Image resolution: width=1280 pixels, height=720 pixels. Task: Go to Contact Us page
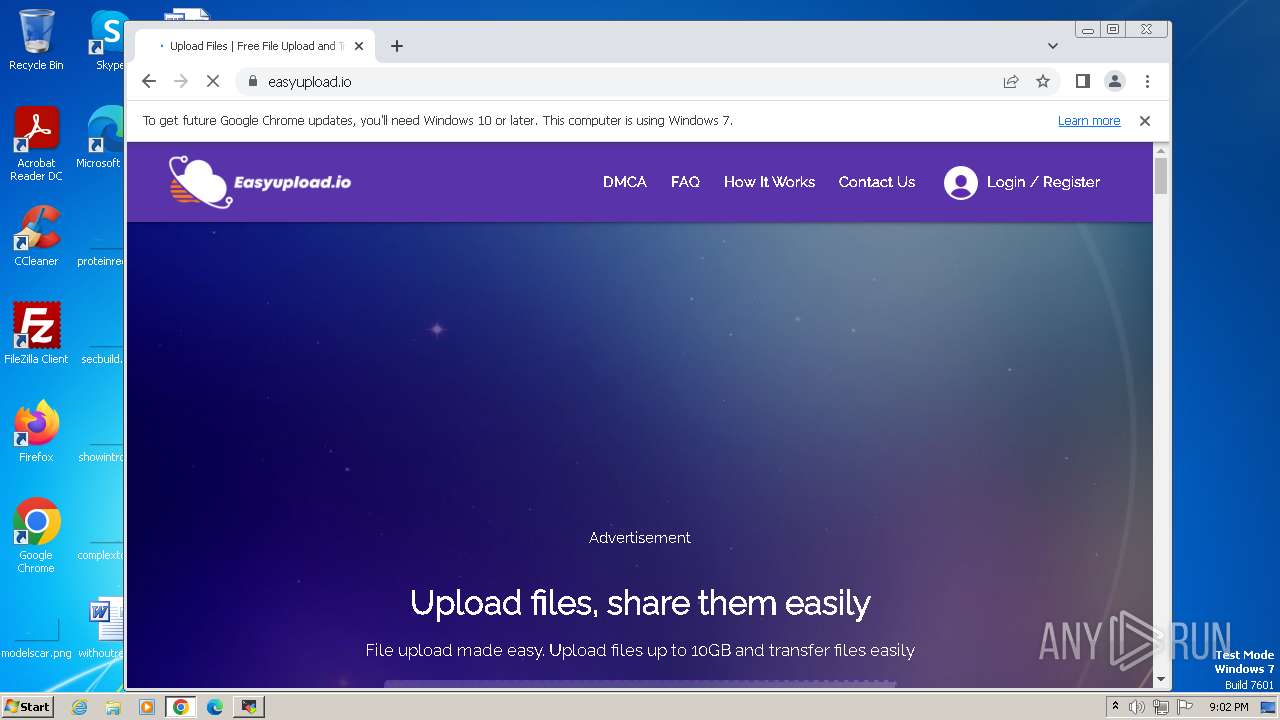point(877,182)
